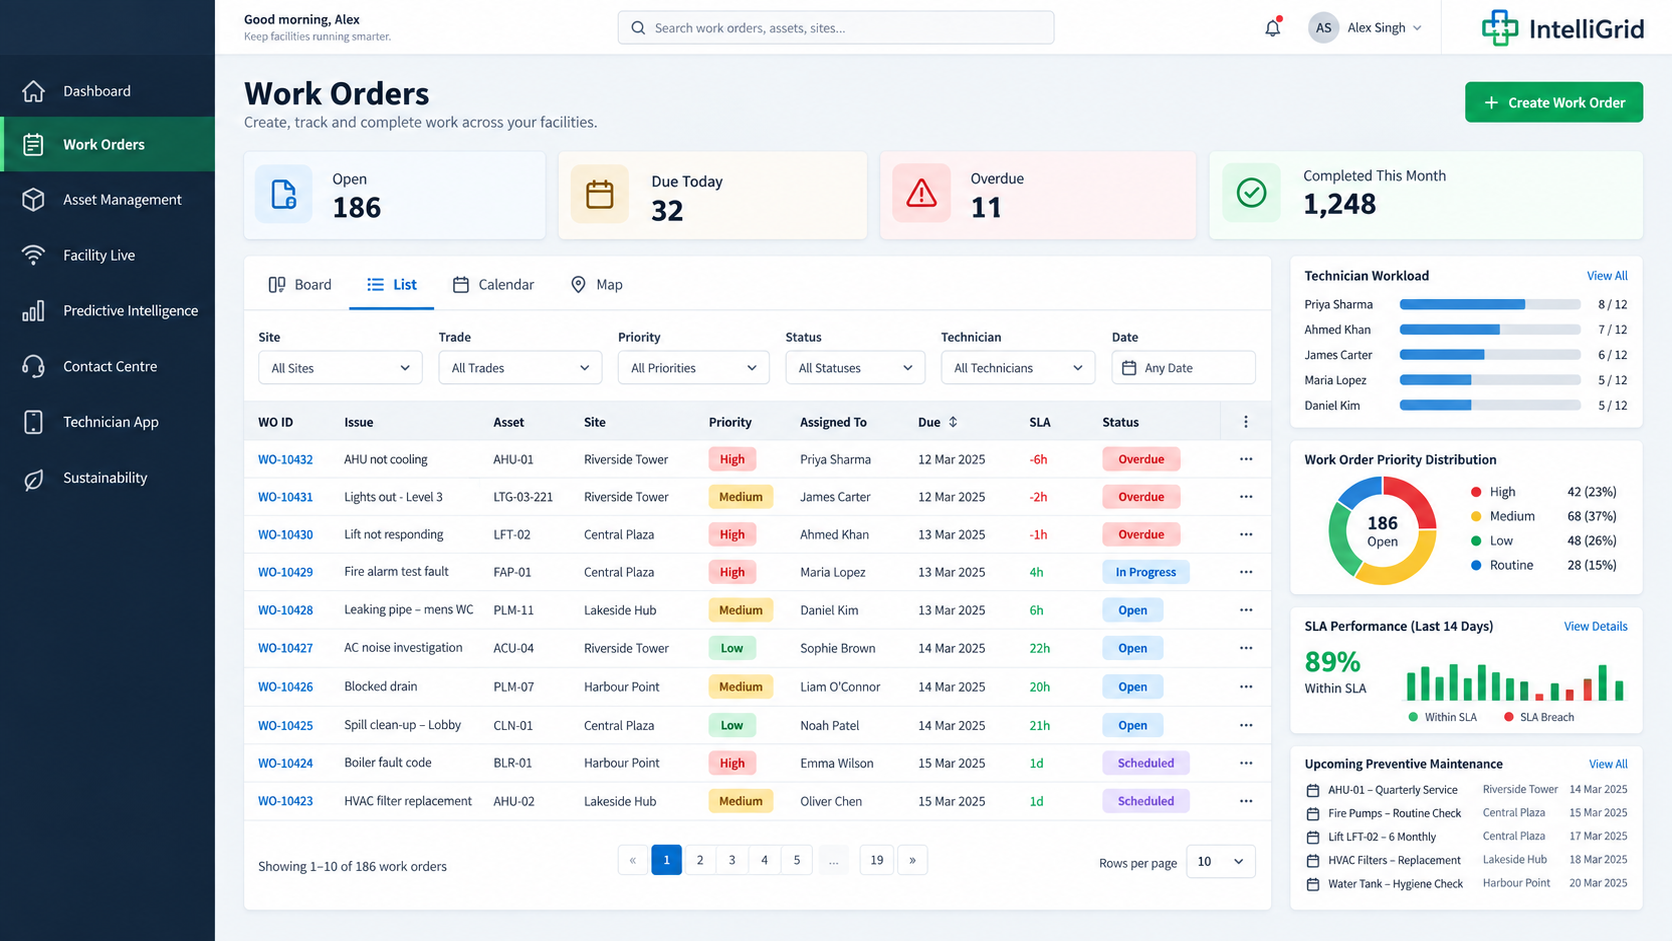Open SLA Performance View Details
Image resolution: width=1672 pixels, height=941 pixels.
click(1596, 626)
